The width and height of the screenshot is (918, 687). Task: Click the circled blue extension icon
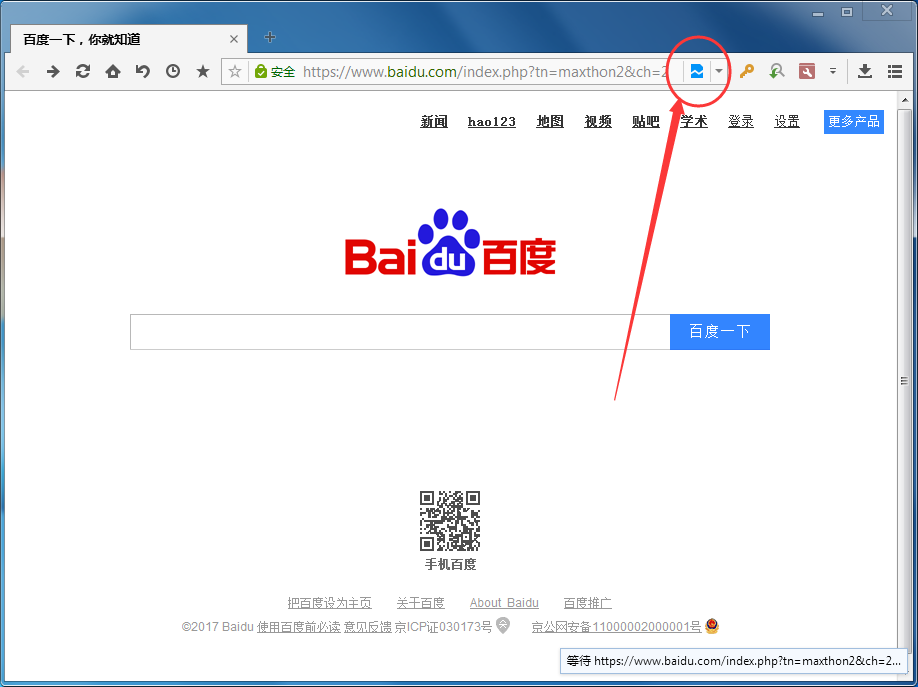(696, 71)
